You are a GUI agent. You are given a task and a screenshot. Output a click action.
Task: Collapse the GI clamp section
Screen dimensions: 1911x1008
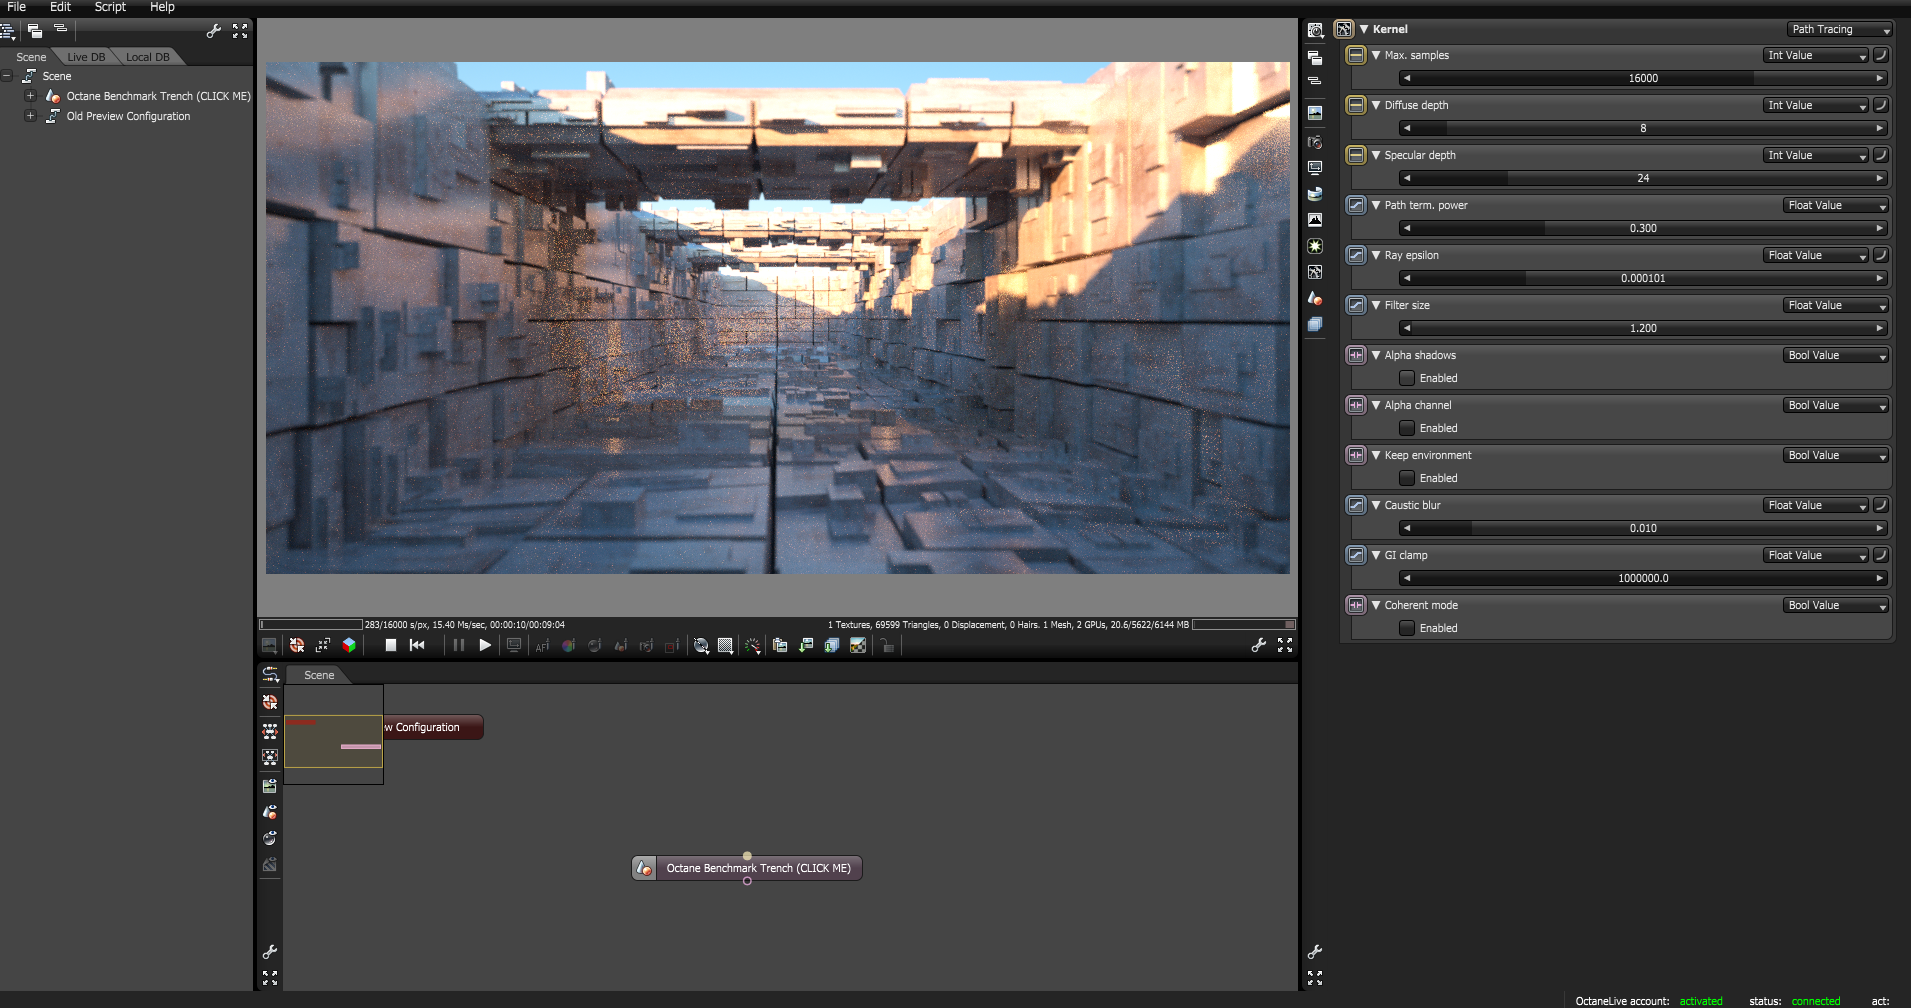click(1376, 555)
